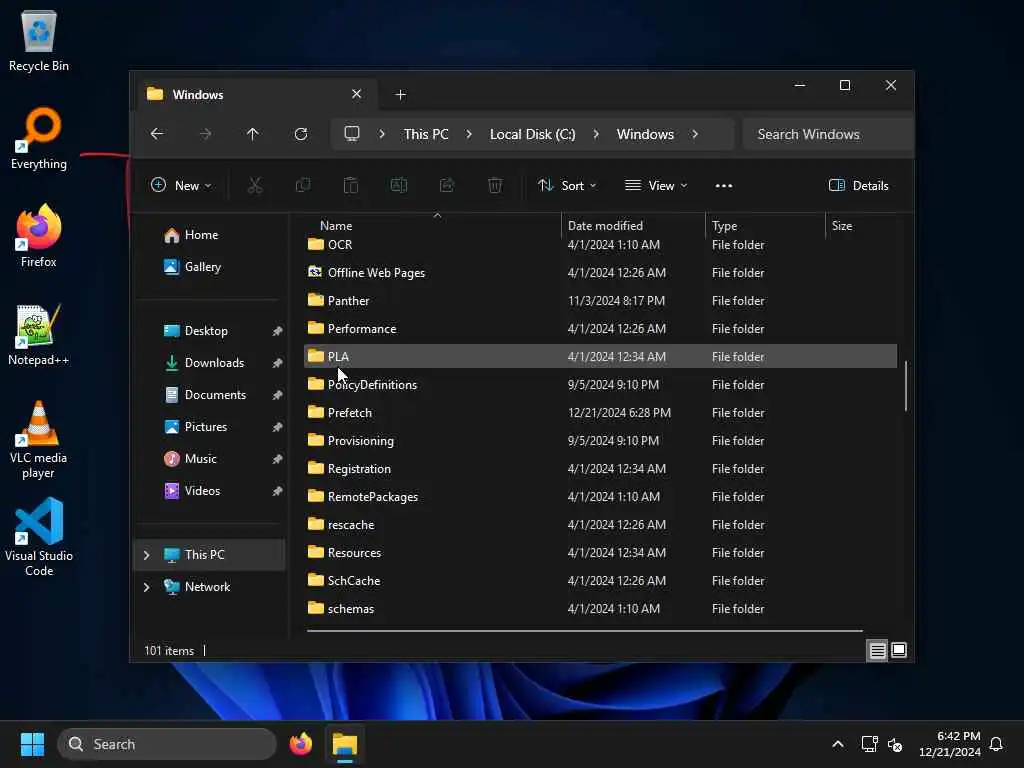Viewport: 1024px width, 768px height.
Task: Select the Firefox desktop shortcut
Action: pos(39,236)
